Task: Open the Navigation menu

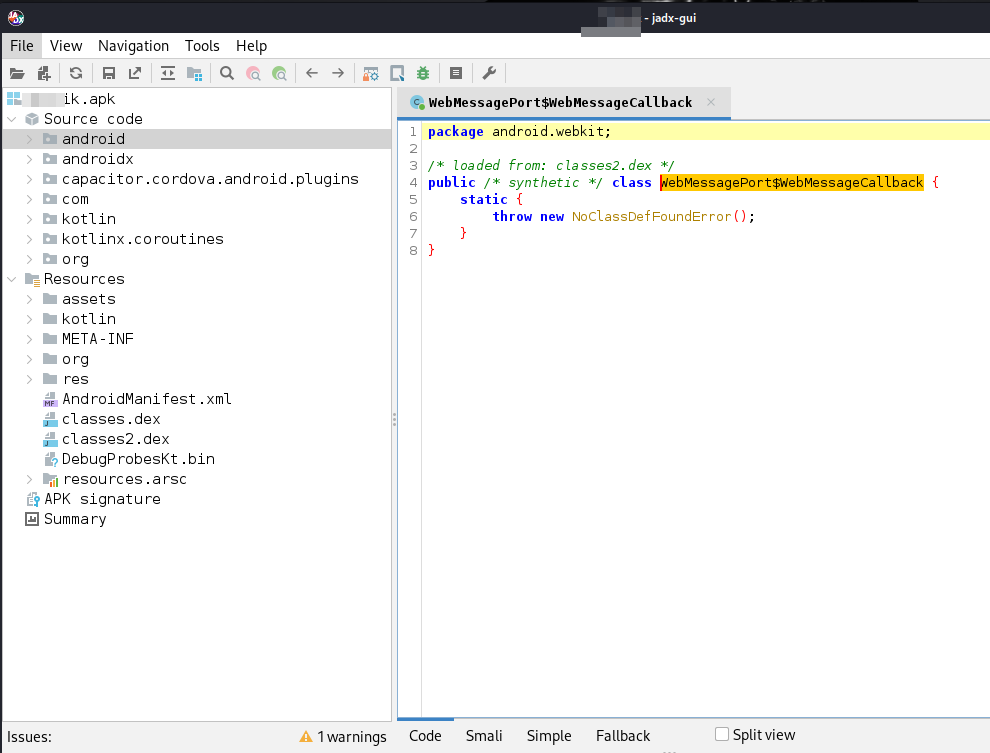Action: click(x=133, y=46)
